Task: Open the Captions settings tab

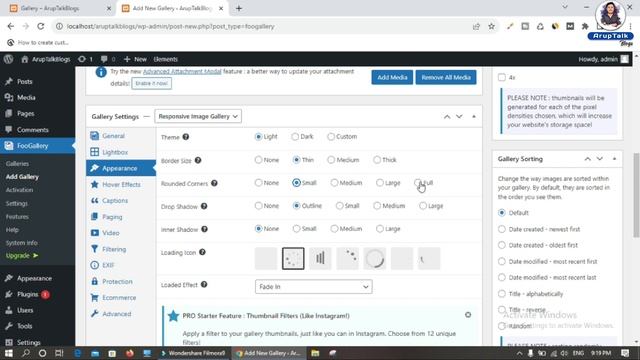Action: [x=115, y=201]
